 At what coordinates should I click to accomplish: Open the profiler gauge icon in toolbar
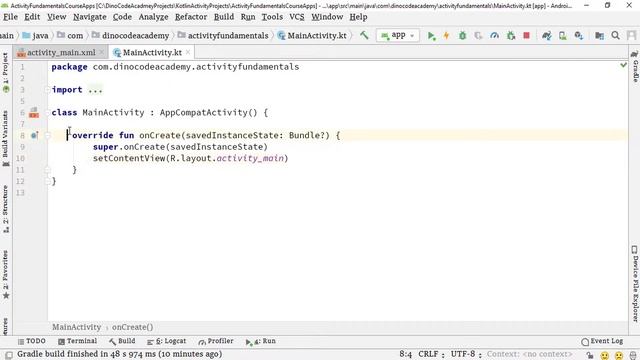tap(494, 36)
